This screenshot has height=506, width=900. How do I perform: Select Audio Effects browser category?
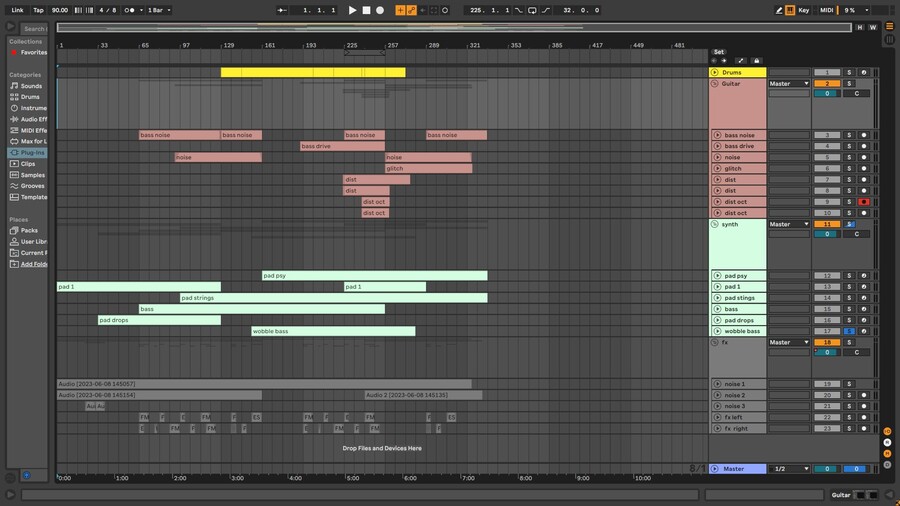click(x=28, y=119)
